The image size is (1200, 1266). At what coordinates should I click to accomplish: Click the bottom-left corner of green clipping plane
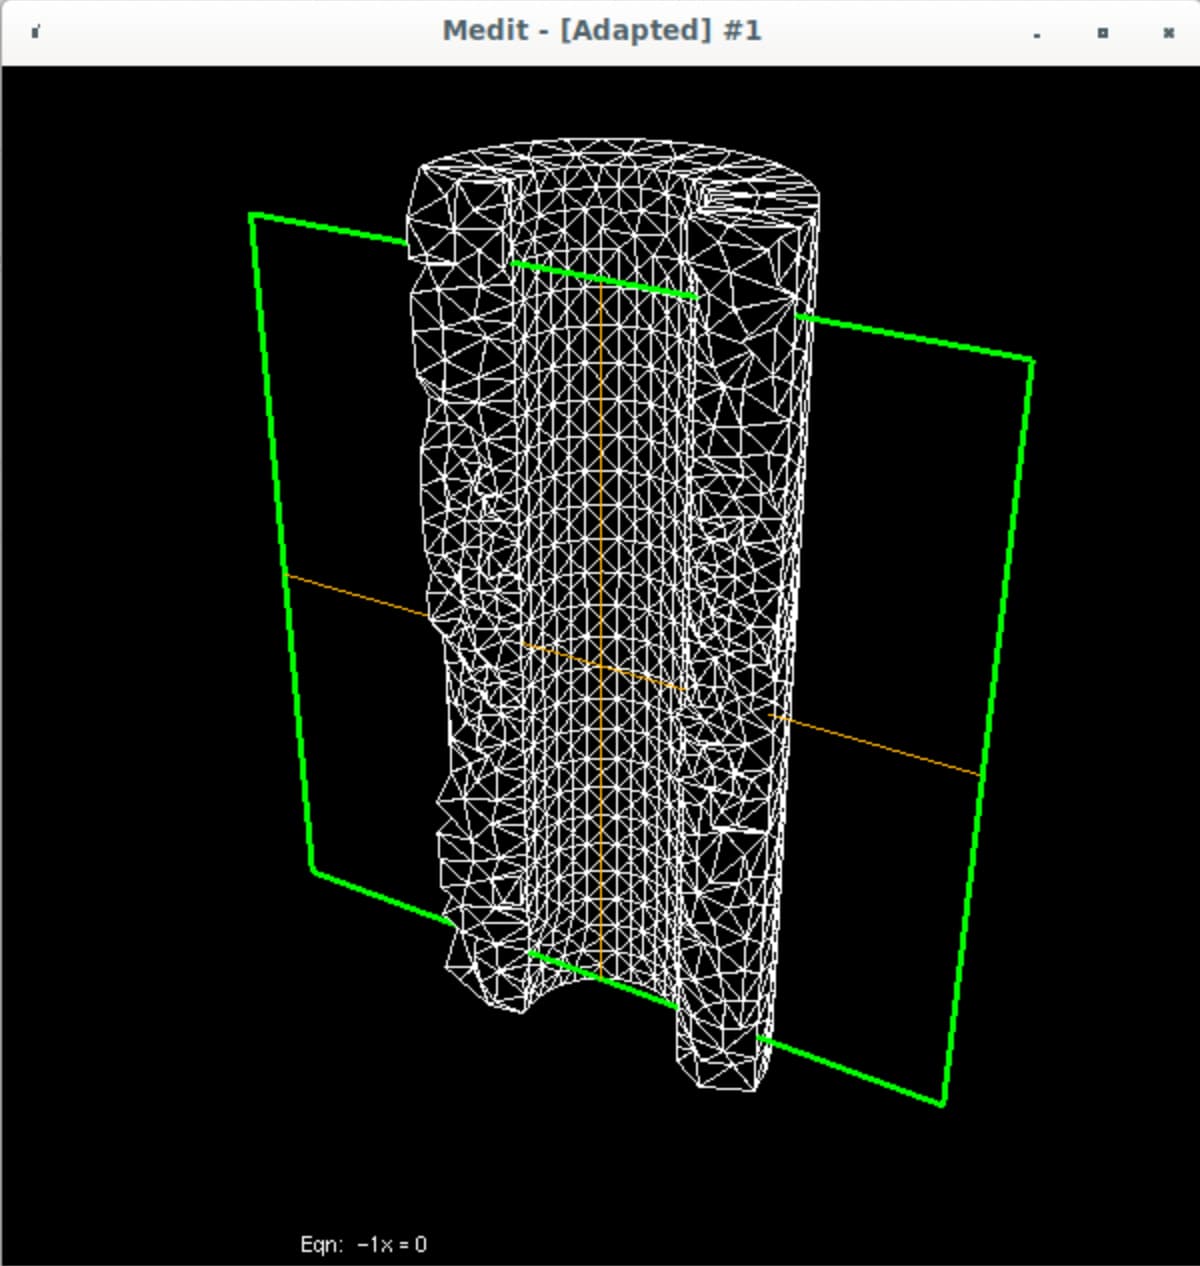point(313,870)
